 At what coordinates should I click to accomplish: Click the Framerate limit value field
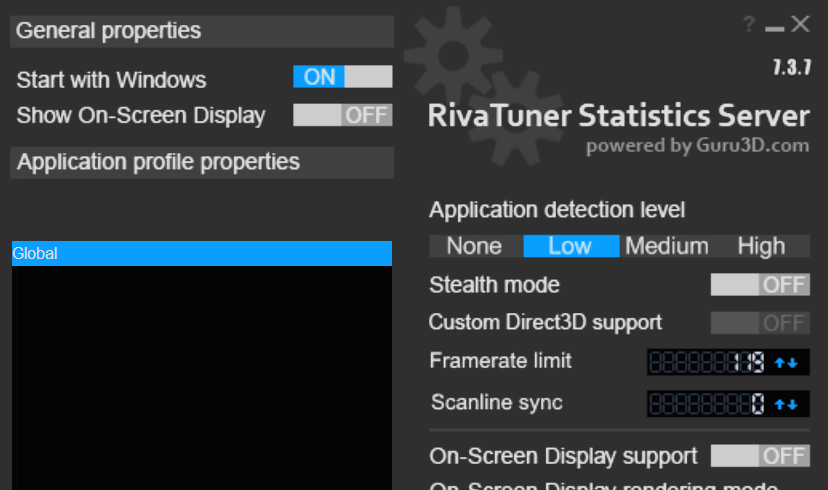point(707,362)
